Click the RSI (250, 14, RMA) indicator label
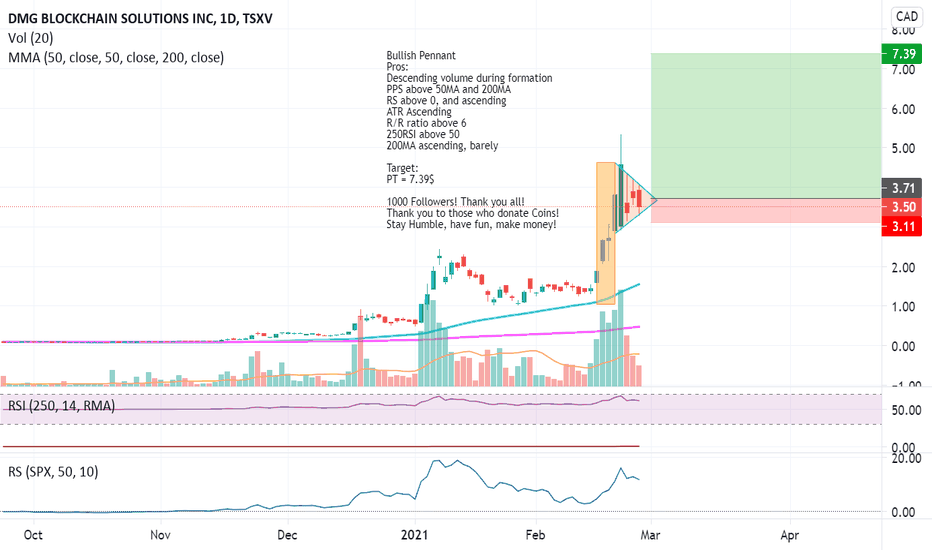The height and width of the screenshot is (550, 932). click(x=61, y=406)
